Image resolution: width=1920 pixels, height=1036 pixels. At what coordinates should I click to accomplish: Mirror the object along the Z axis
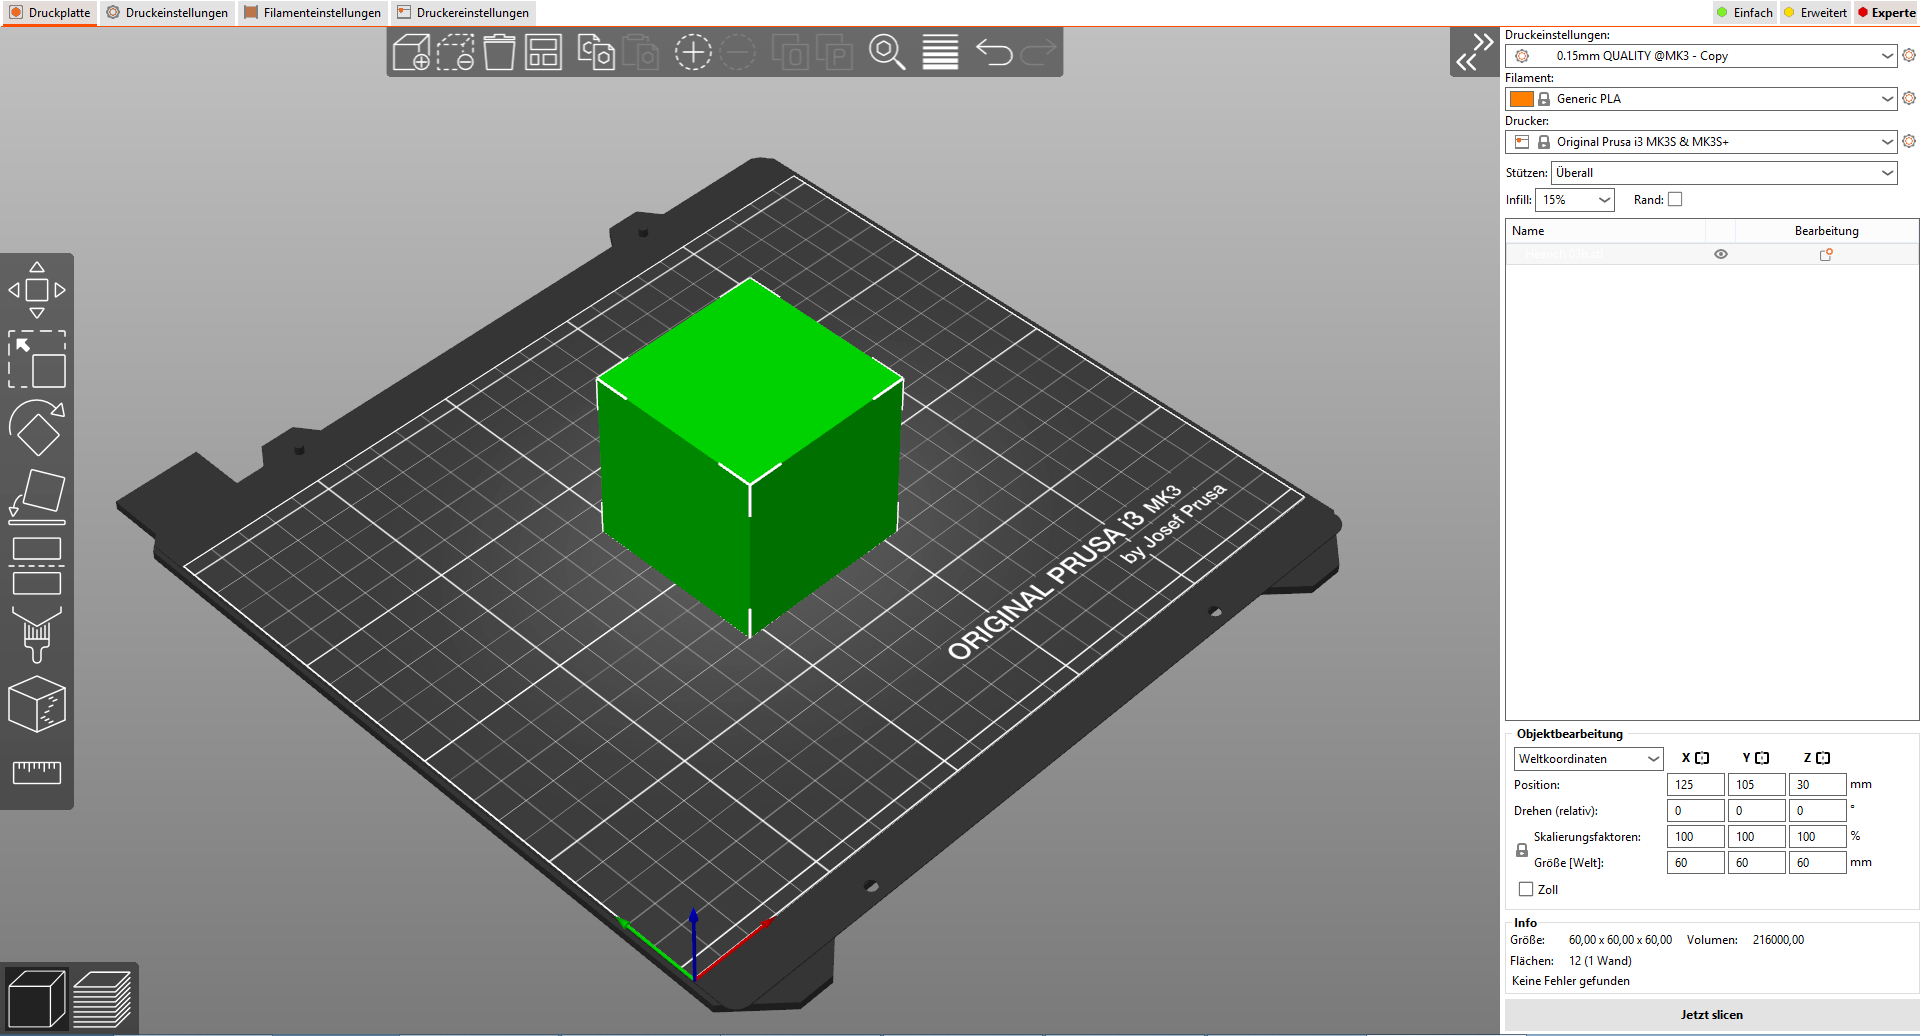point(1823,758)
